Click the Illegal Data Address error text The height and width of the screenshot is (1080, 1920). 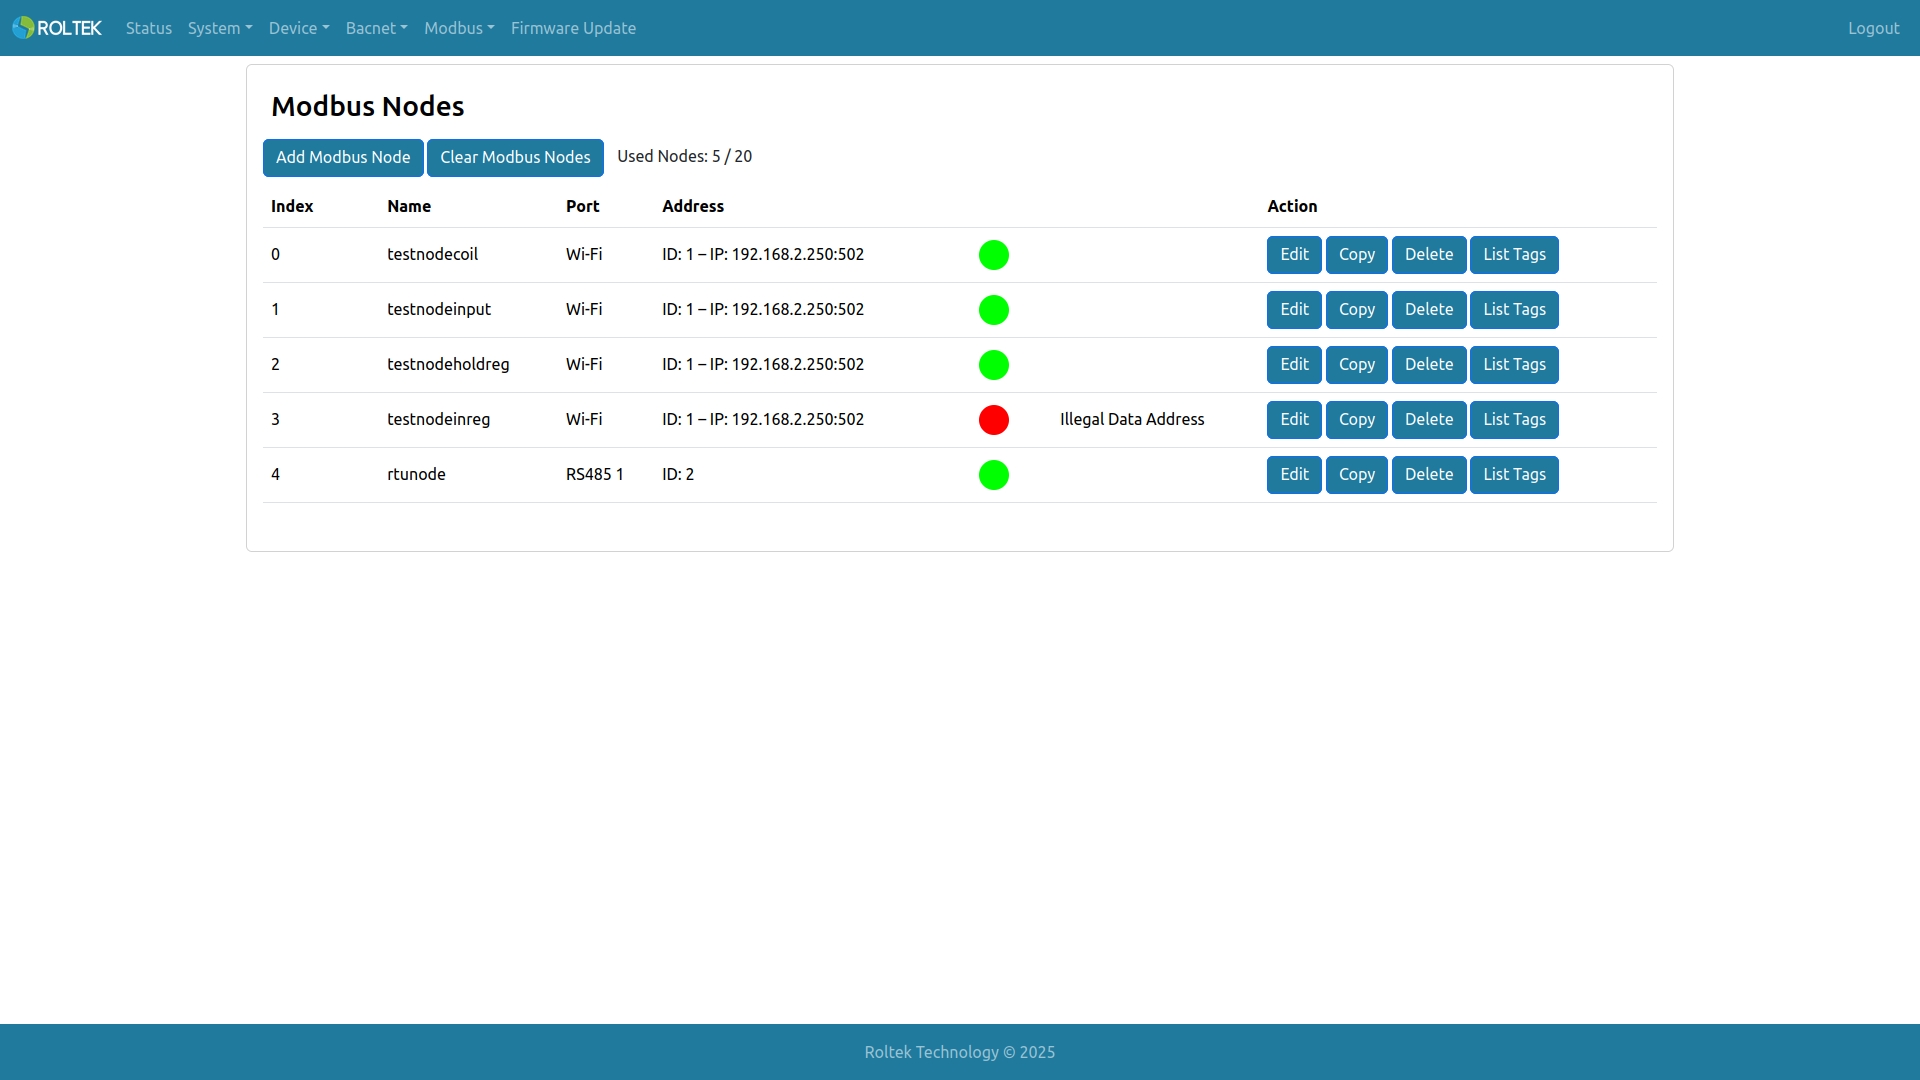(x=1132, y=420)
